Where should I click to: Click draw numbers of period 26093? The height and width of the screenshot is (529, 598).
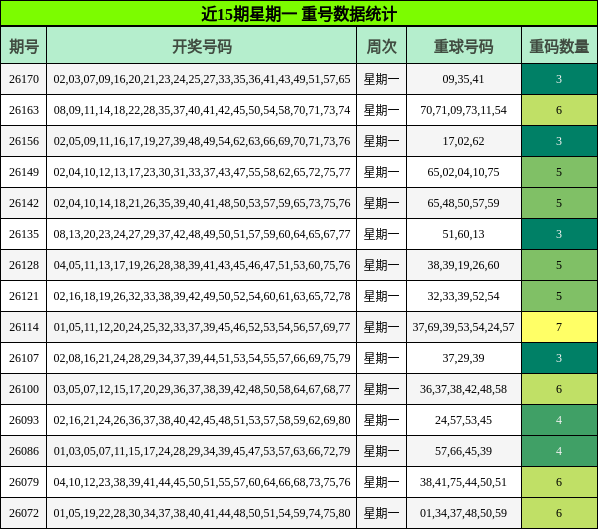pos(202,420)
